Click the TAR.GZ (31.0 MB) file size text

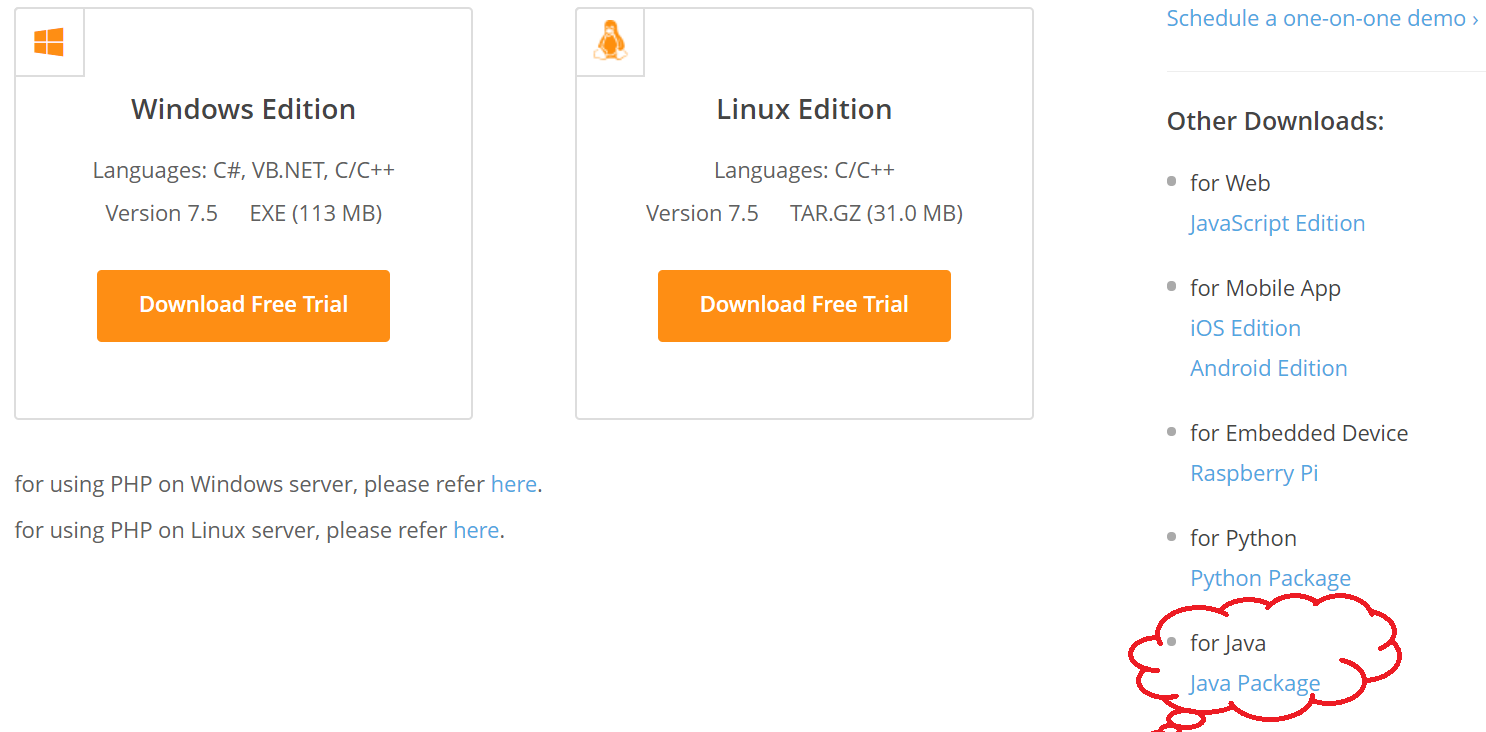pyautogui.click(x=876, y=213)
